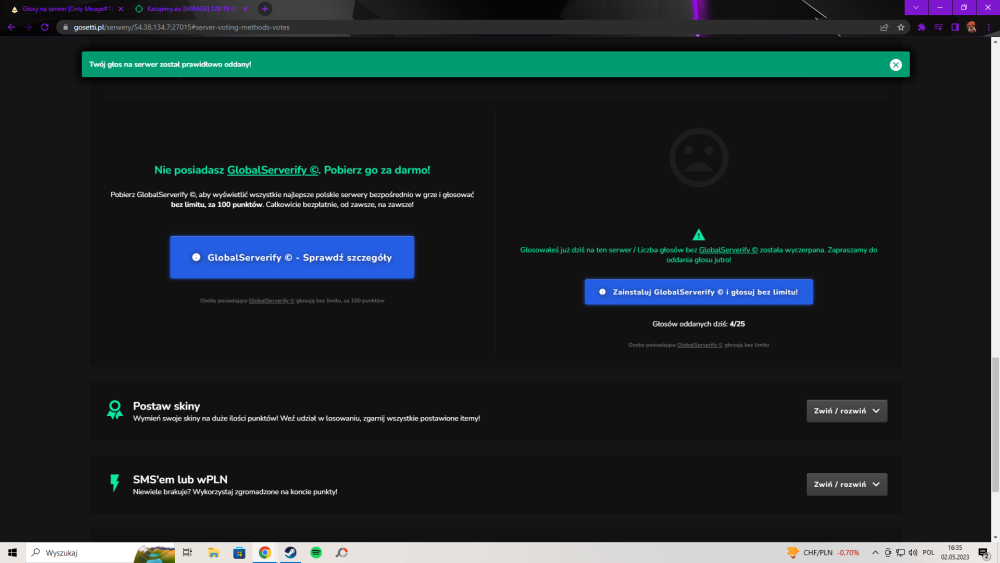The image size is (1000, 563).
Task: Click the site lock icon in address bar
Action: [x=65, y=27]
